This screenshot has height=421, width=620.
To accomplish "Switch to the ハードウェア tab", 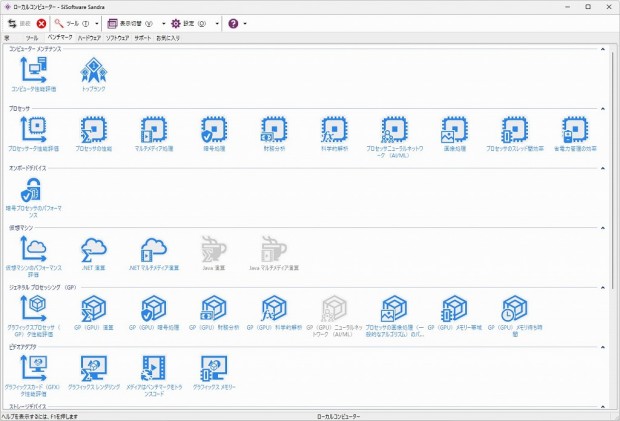I will point(89,37).
